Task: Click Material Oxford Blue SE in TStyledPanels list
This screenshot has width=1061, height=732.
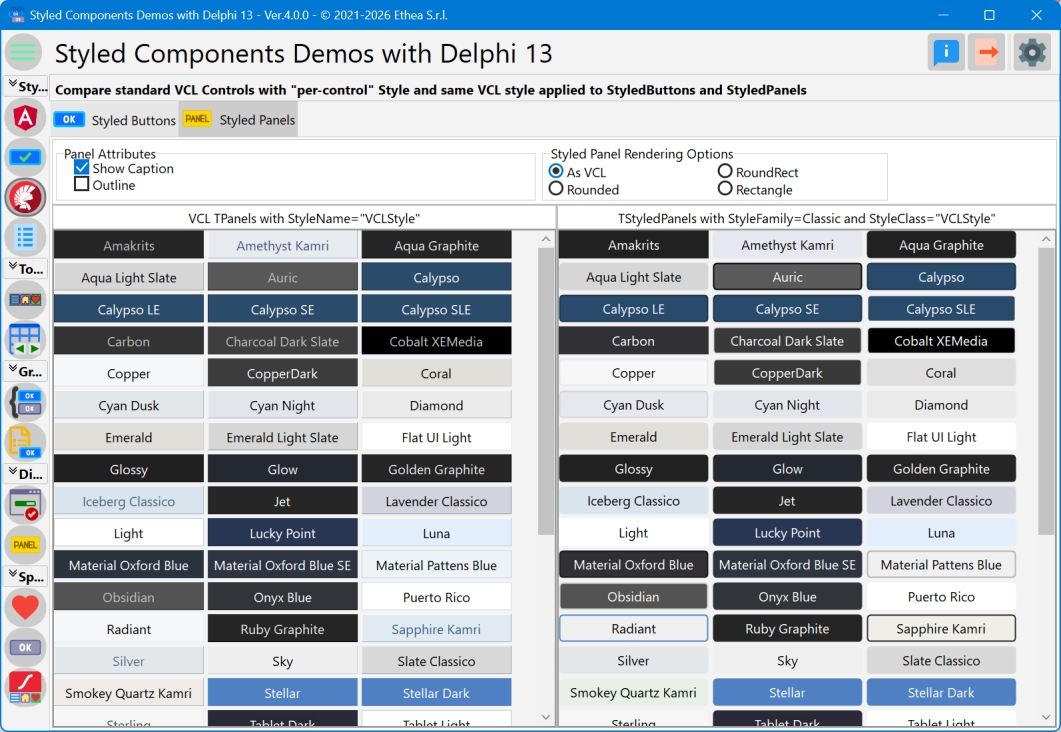Action: click(788, 564)
